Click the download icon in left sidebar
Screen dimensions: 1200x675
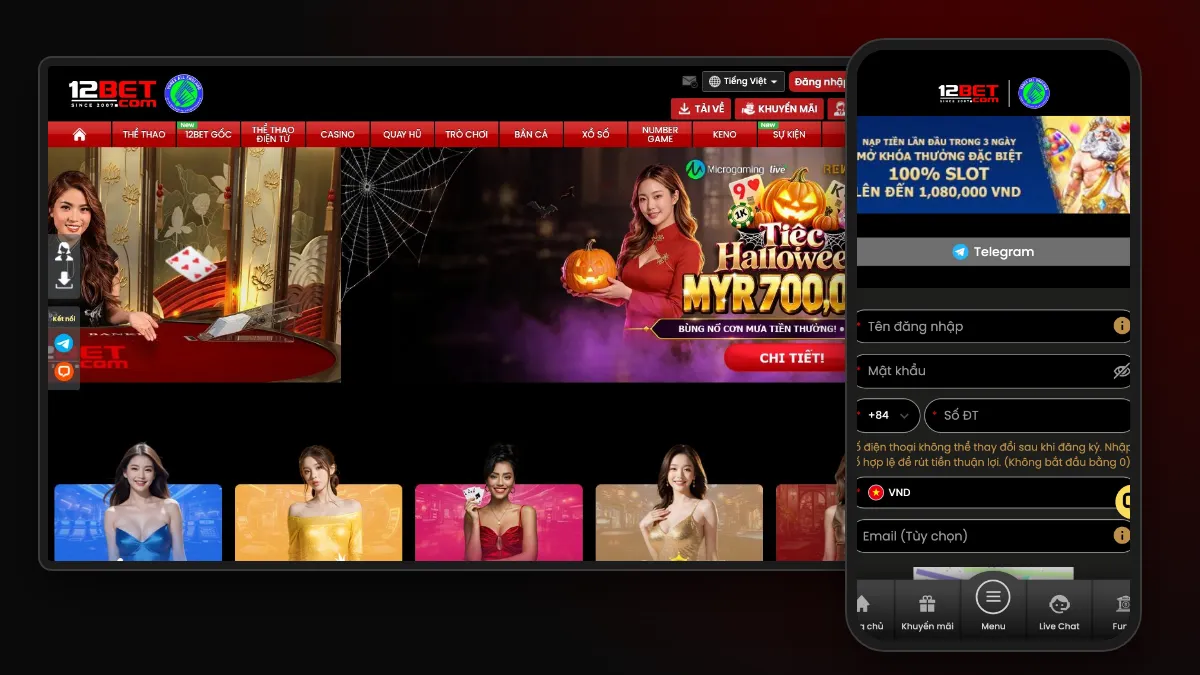tap(64, 280)
